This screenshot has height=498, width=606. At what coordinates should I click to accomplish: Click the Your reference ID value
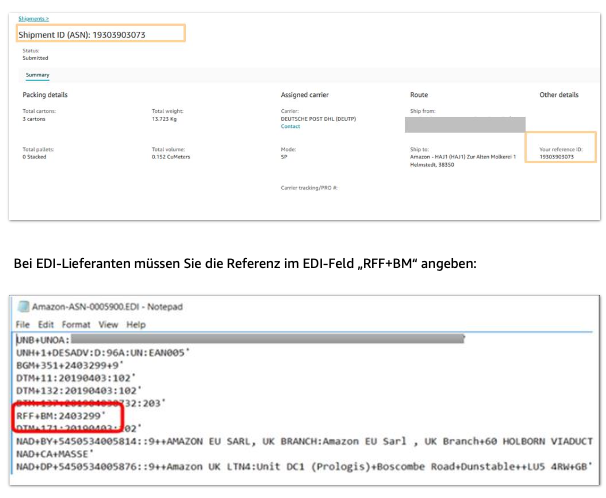tap(559, 157)
